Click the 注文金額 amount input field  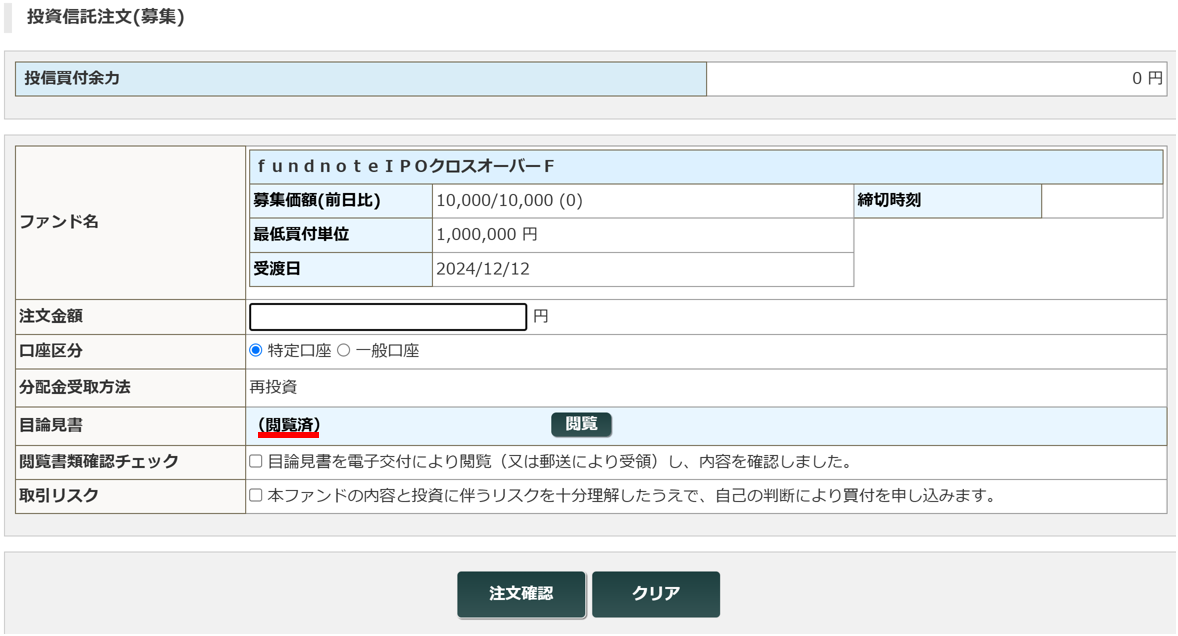[388, 317]
